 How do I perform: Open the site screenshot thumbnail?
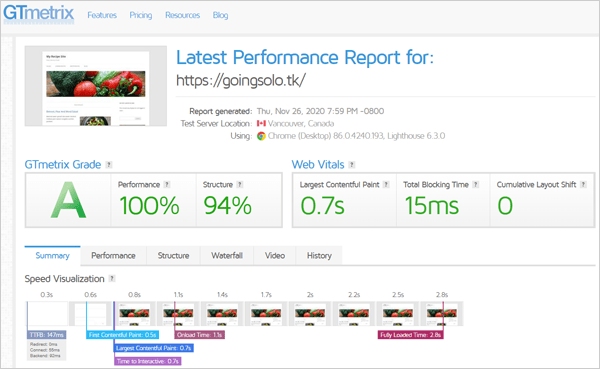pos(96,86)
